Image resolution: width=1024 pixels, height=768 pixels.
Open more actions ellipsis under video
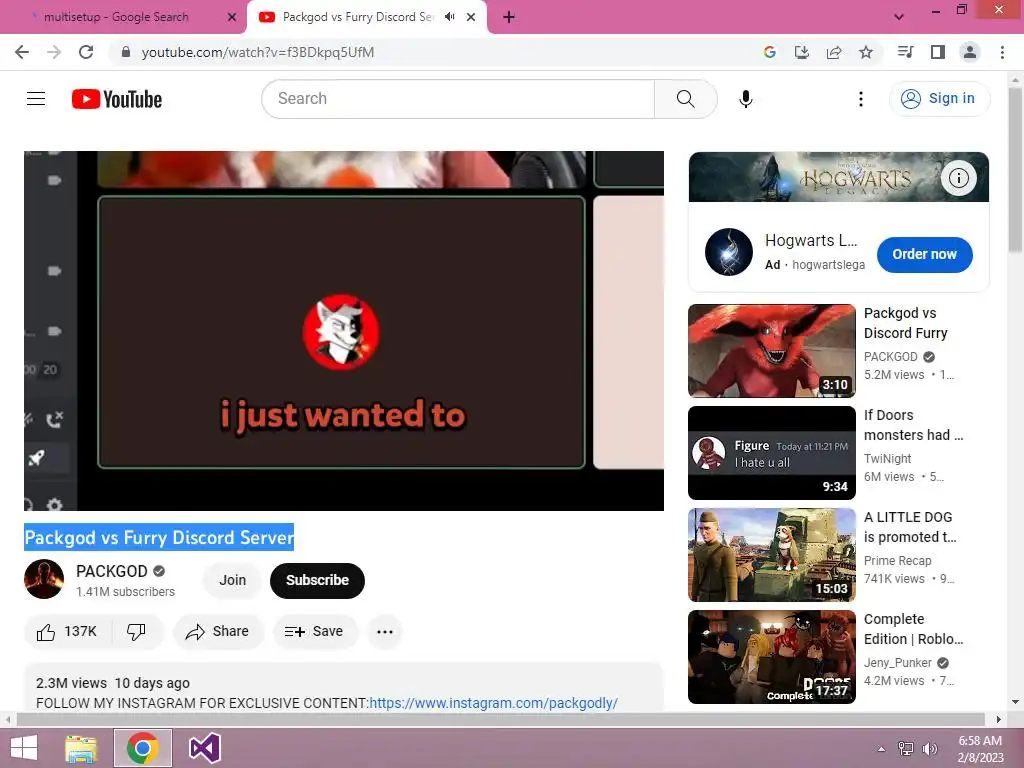385,632
